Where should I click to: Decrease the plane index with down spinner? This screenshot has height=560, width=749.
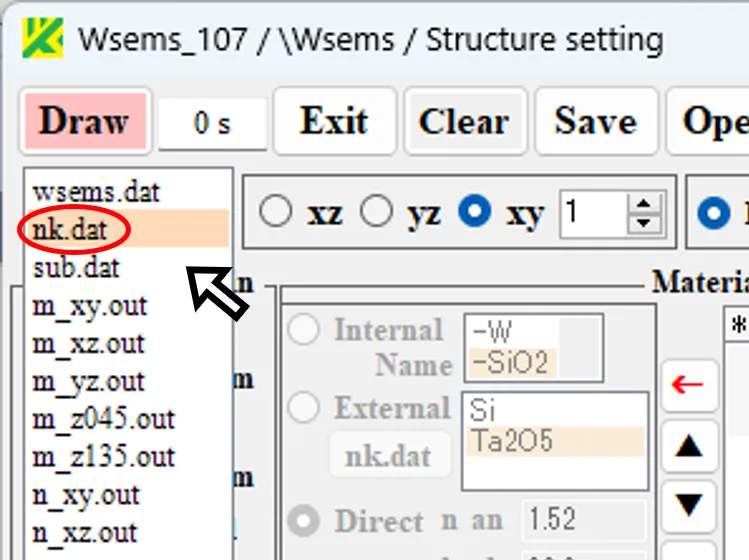click(644, 223)
